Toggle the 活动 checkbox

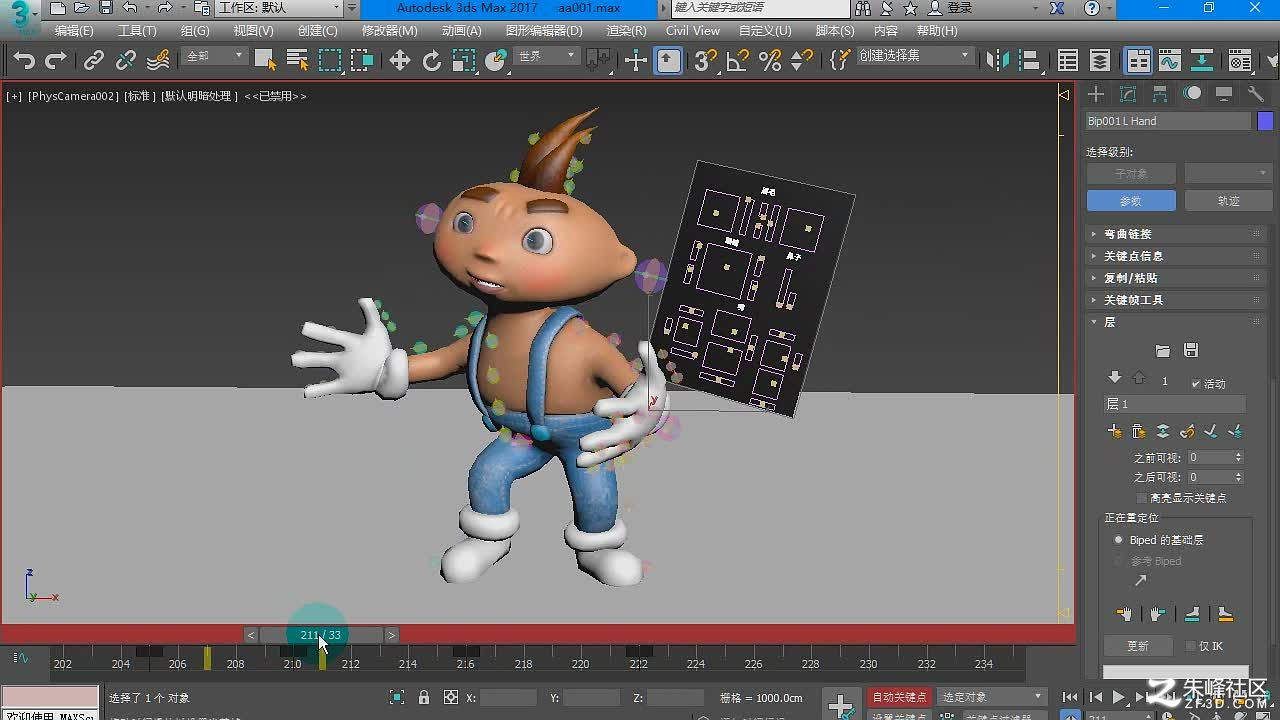tap(1196, 384)
